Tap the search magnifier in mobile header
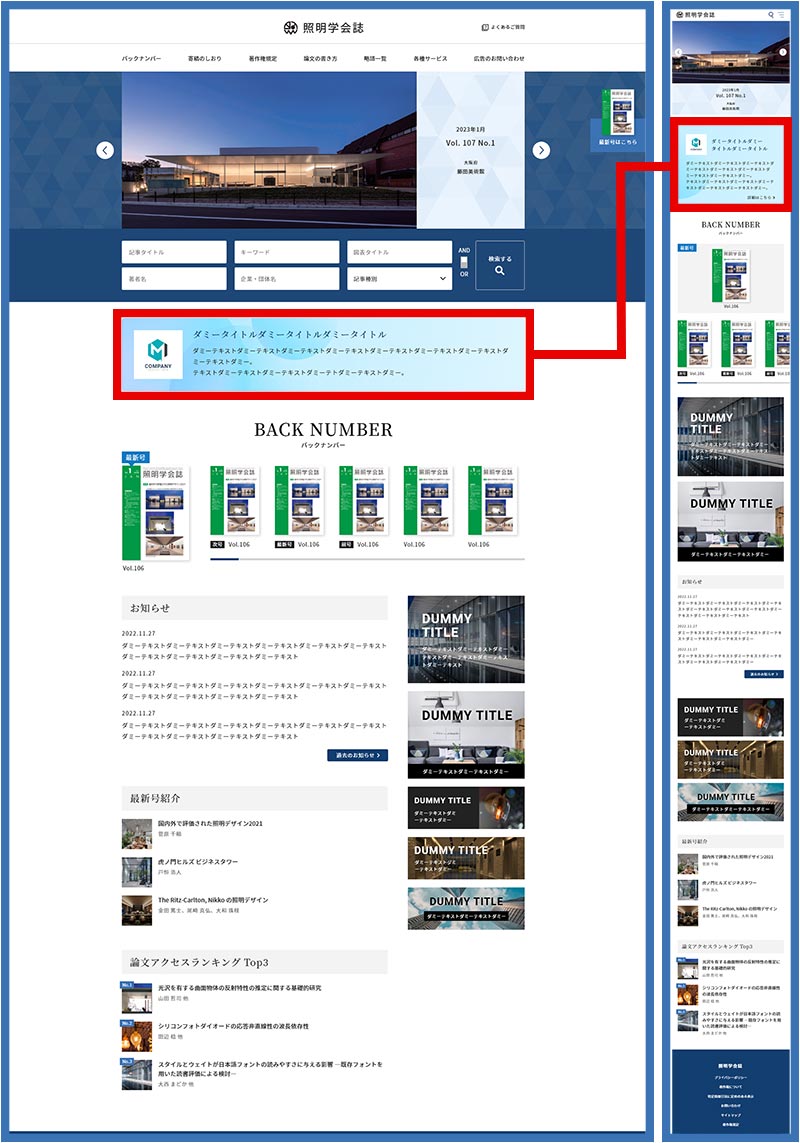The height and width of the screenshot is (1143, 800). (771, 15)
